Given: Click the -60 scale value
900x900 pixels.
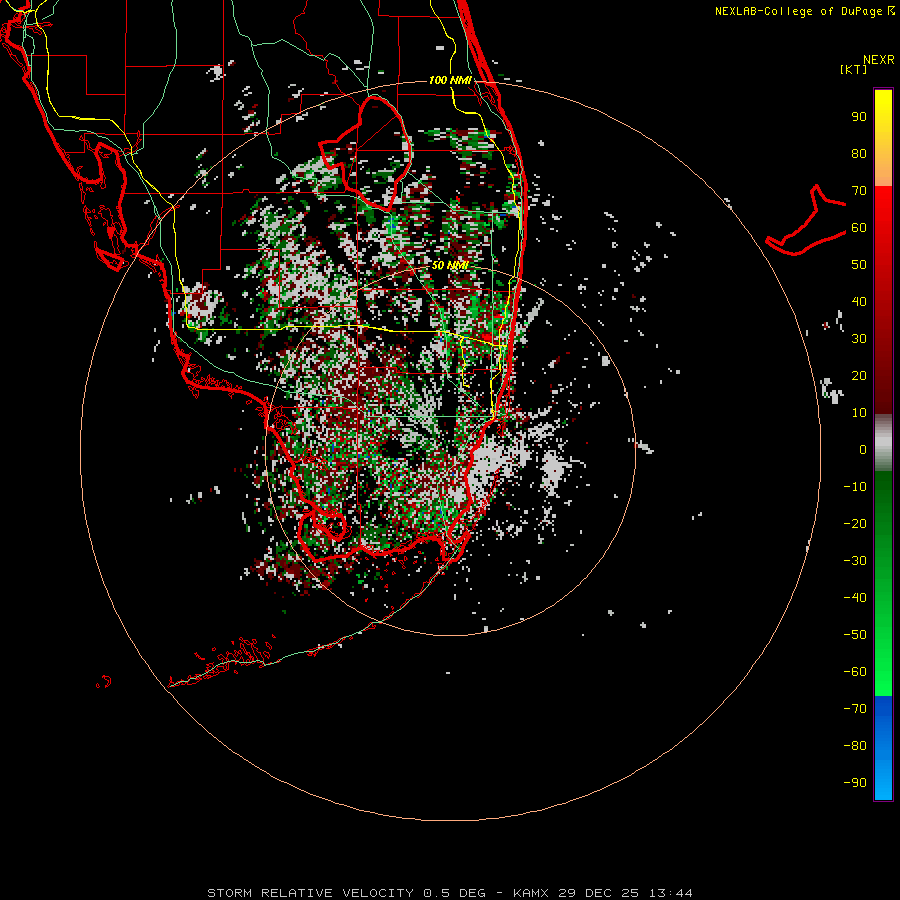Looking at the screenshot, I should [x=855, y=672].
